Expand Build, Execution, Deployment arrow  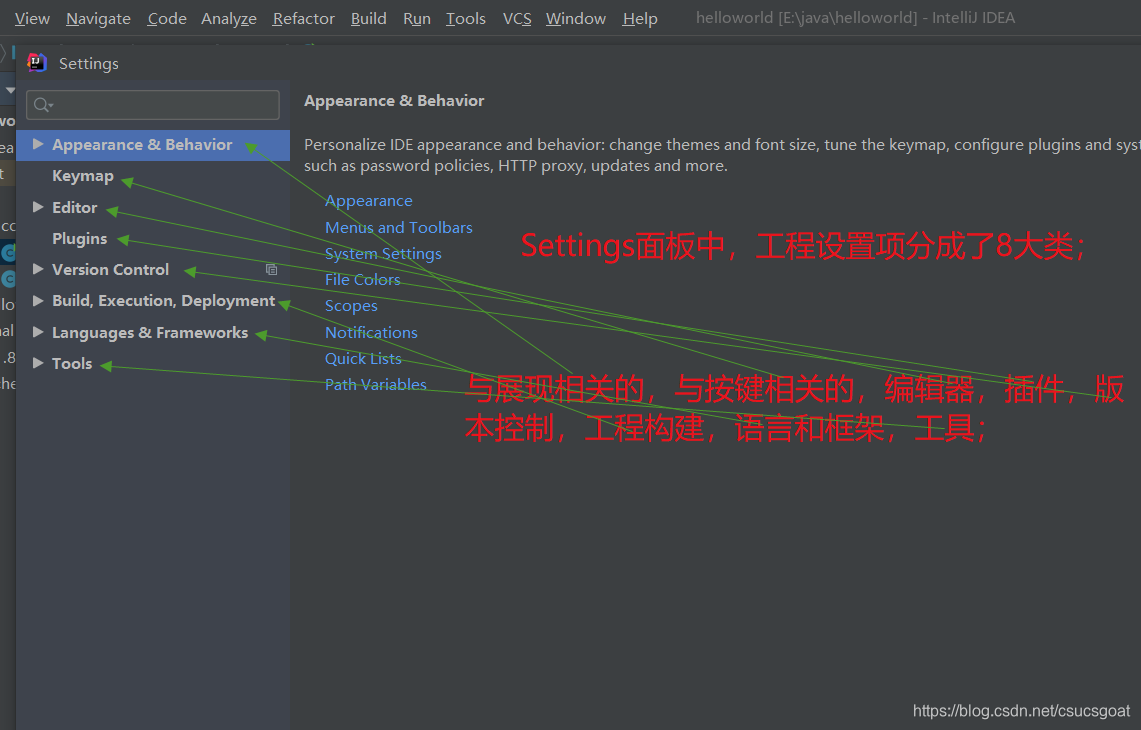click(38, 301)
